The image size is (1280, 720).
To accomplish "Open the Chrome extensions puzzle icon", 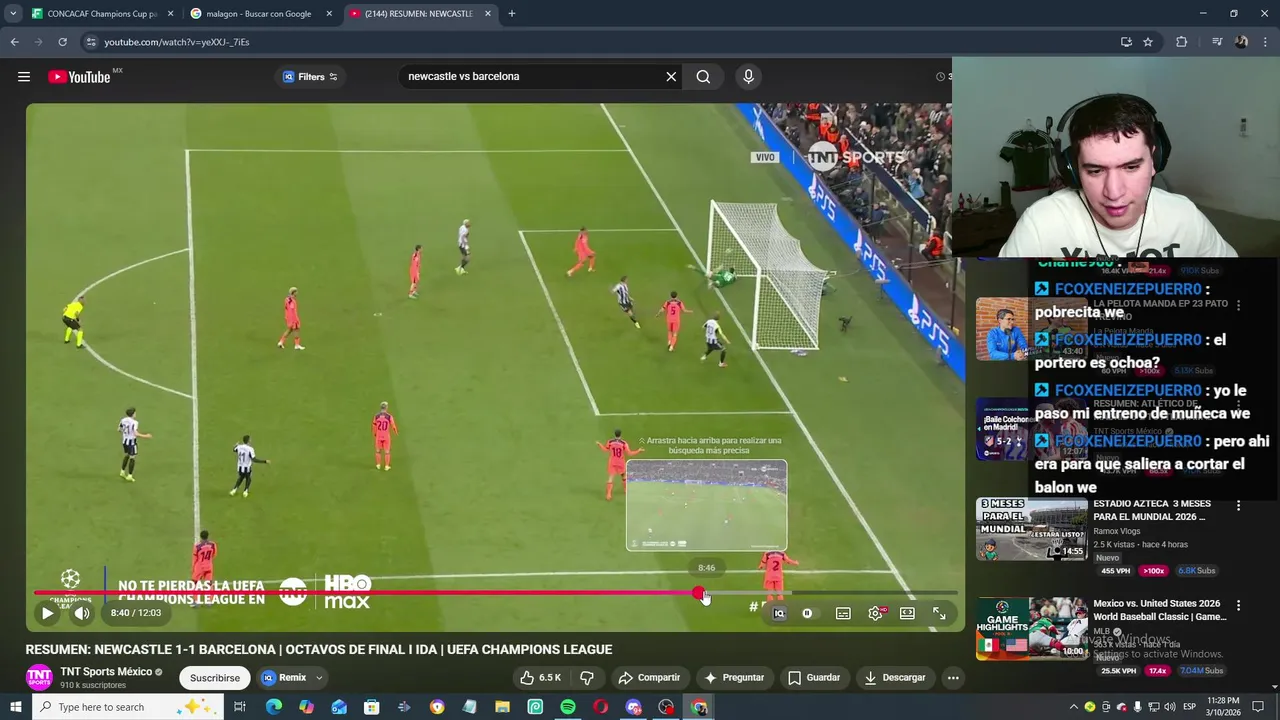I will click(1181, 42).
